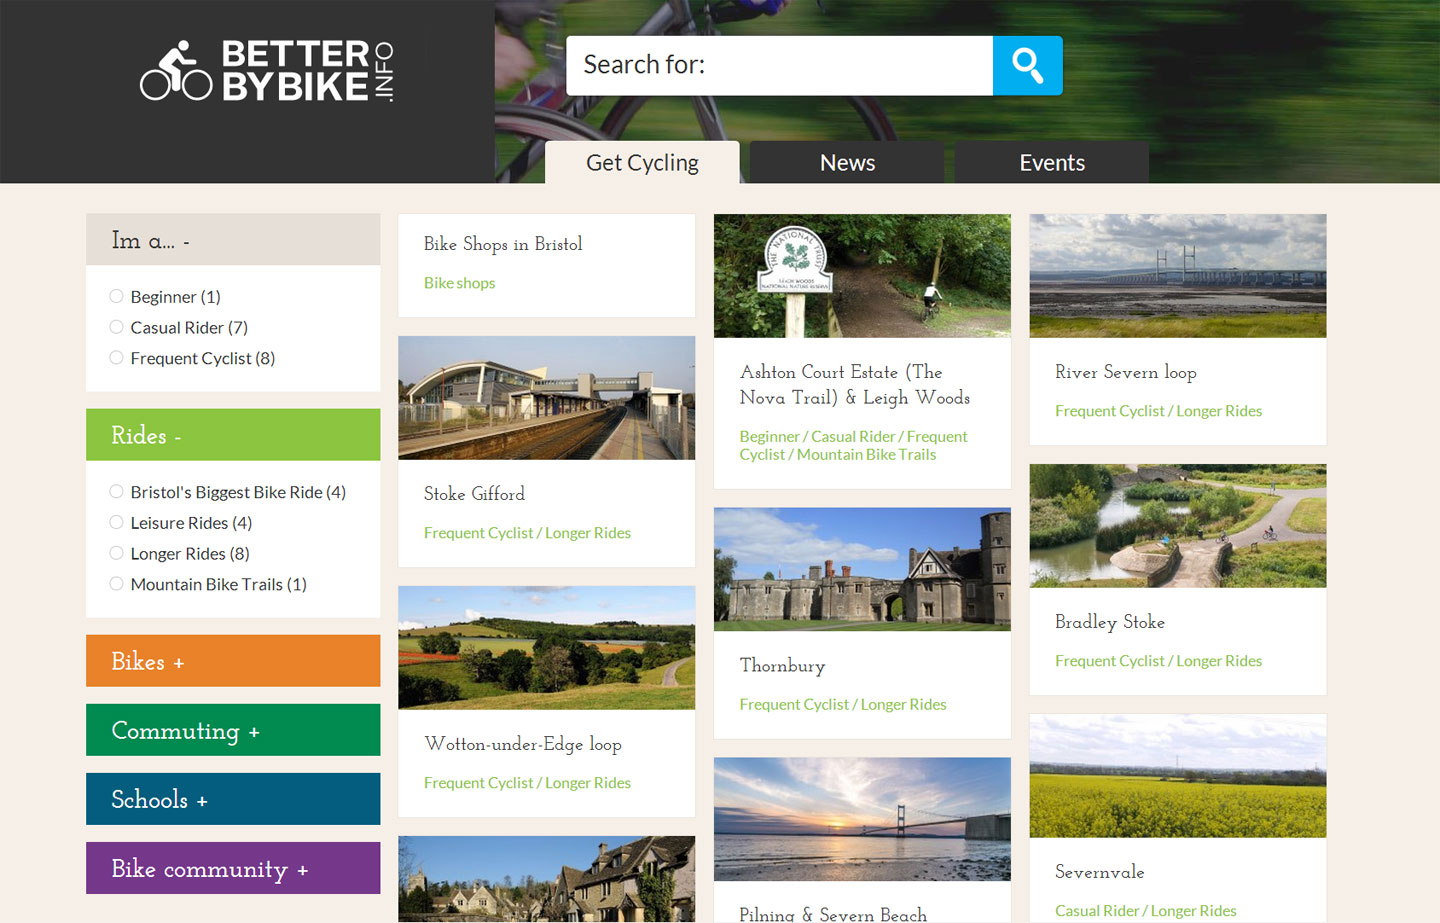Switch to the News tab
Screen dimensions: 1440x923
pos(847,162)
